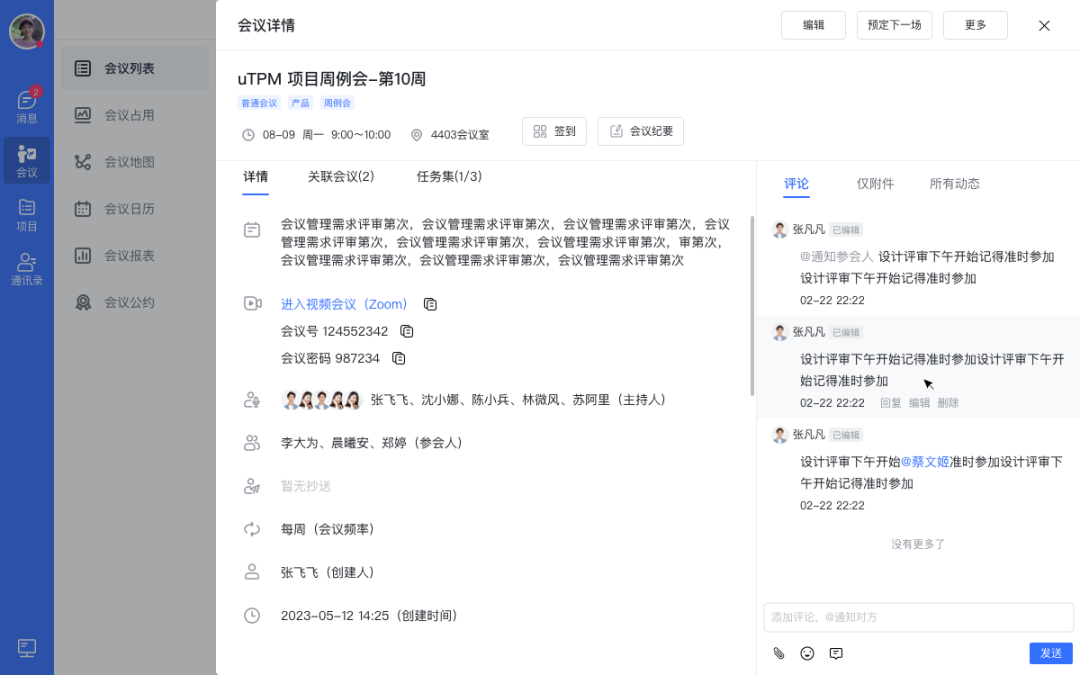Open the 项目 projects section
Image resolution: width=1080 pixels, height=675 pixels.
point(27,213)
